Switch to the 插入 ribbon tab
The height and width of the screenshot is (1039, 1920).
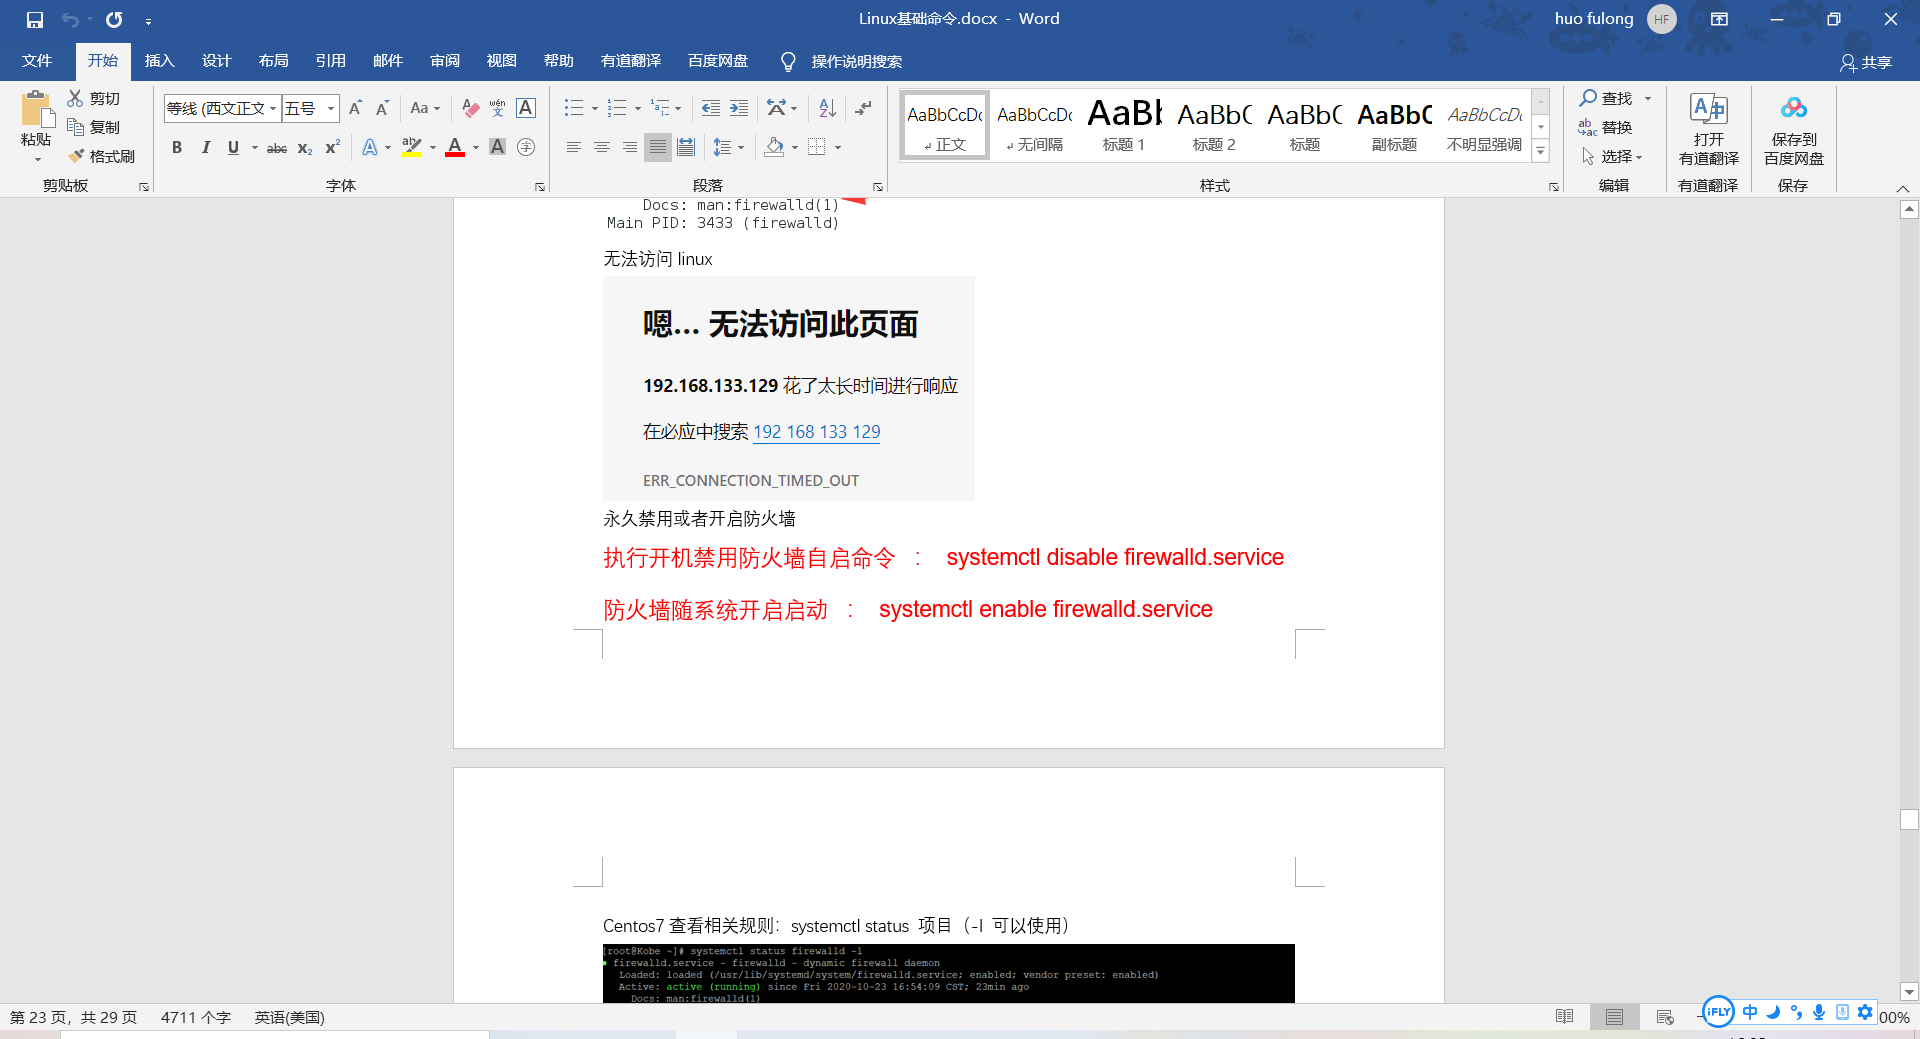pyautogui.click(x=159, y=61)
